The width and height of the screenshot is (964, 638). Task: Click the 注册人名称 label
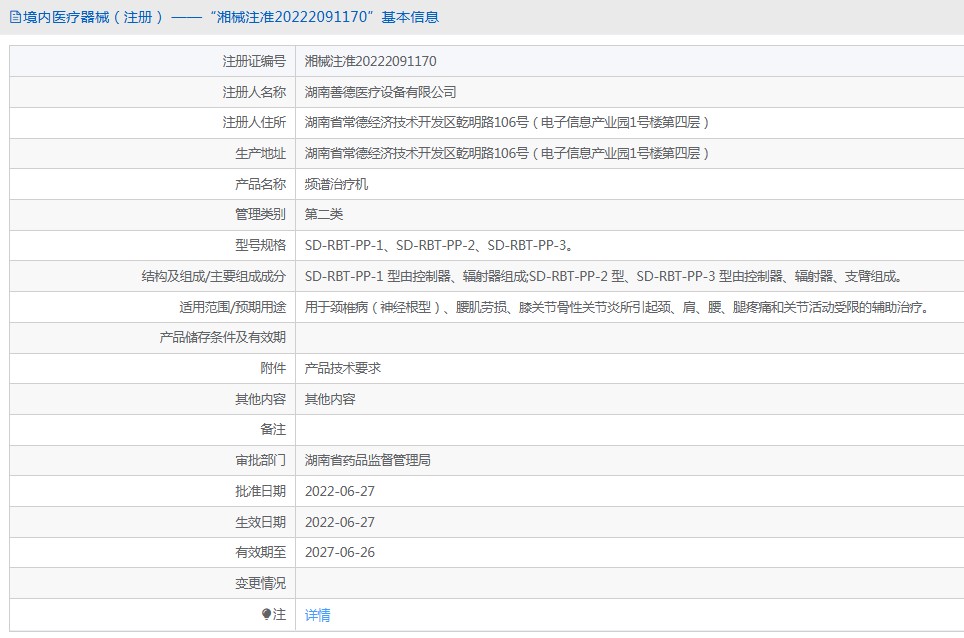(254, 92)
